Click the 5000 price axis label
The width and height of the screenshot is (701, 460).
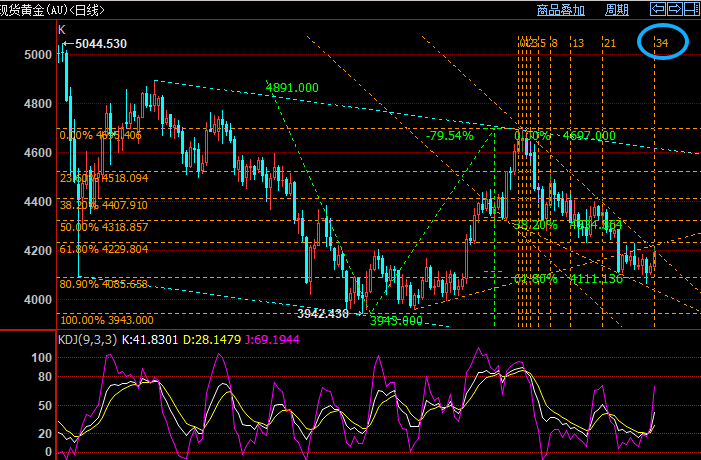38,55
